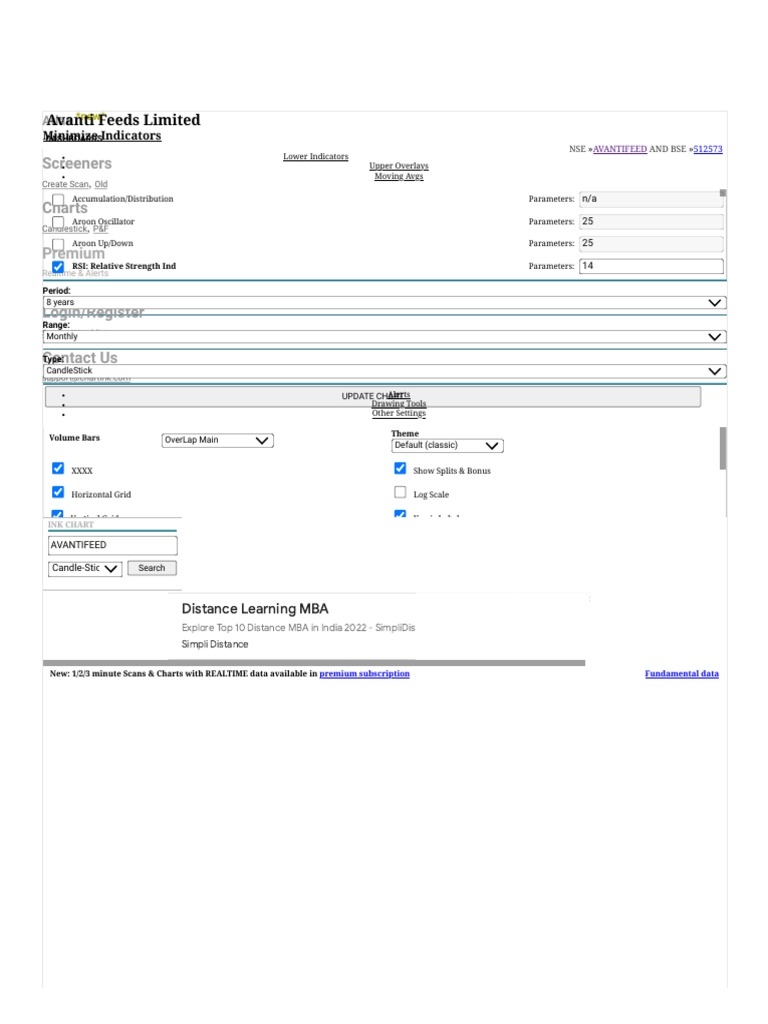Edit Aroon Up/Down parameters field

click(651, 244)
